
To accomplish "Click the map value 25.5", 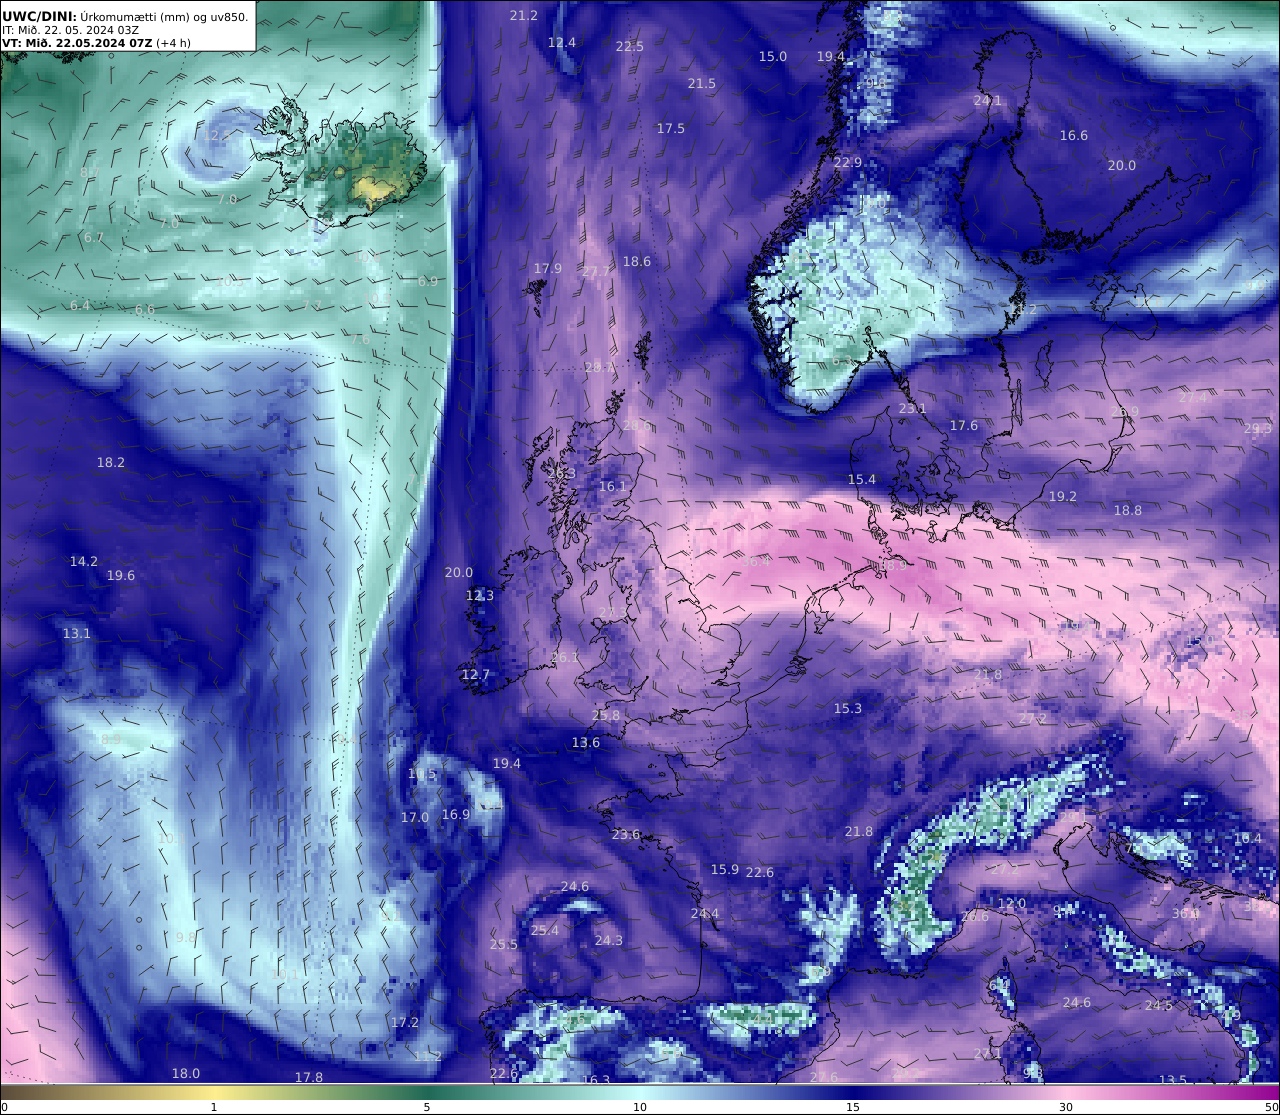I will point(504,944).
